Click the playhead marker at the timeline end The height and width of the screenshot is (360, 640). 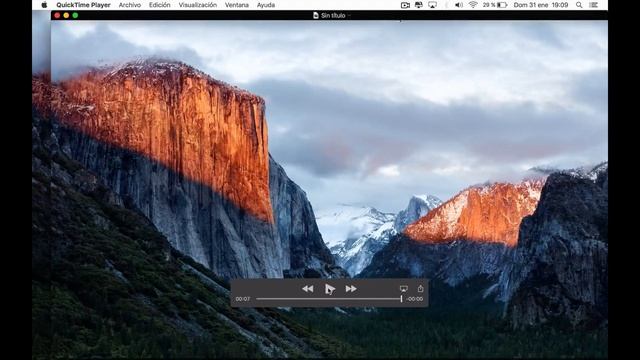(x=402, y=299)
